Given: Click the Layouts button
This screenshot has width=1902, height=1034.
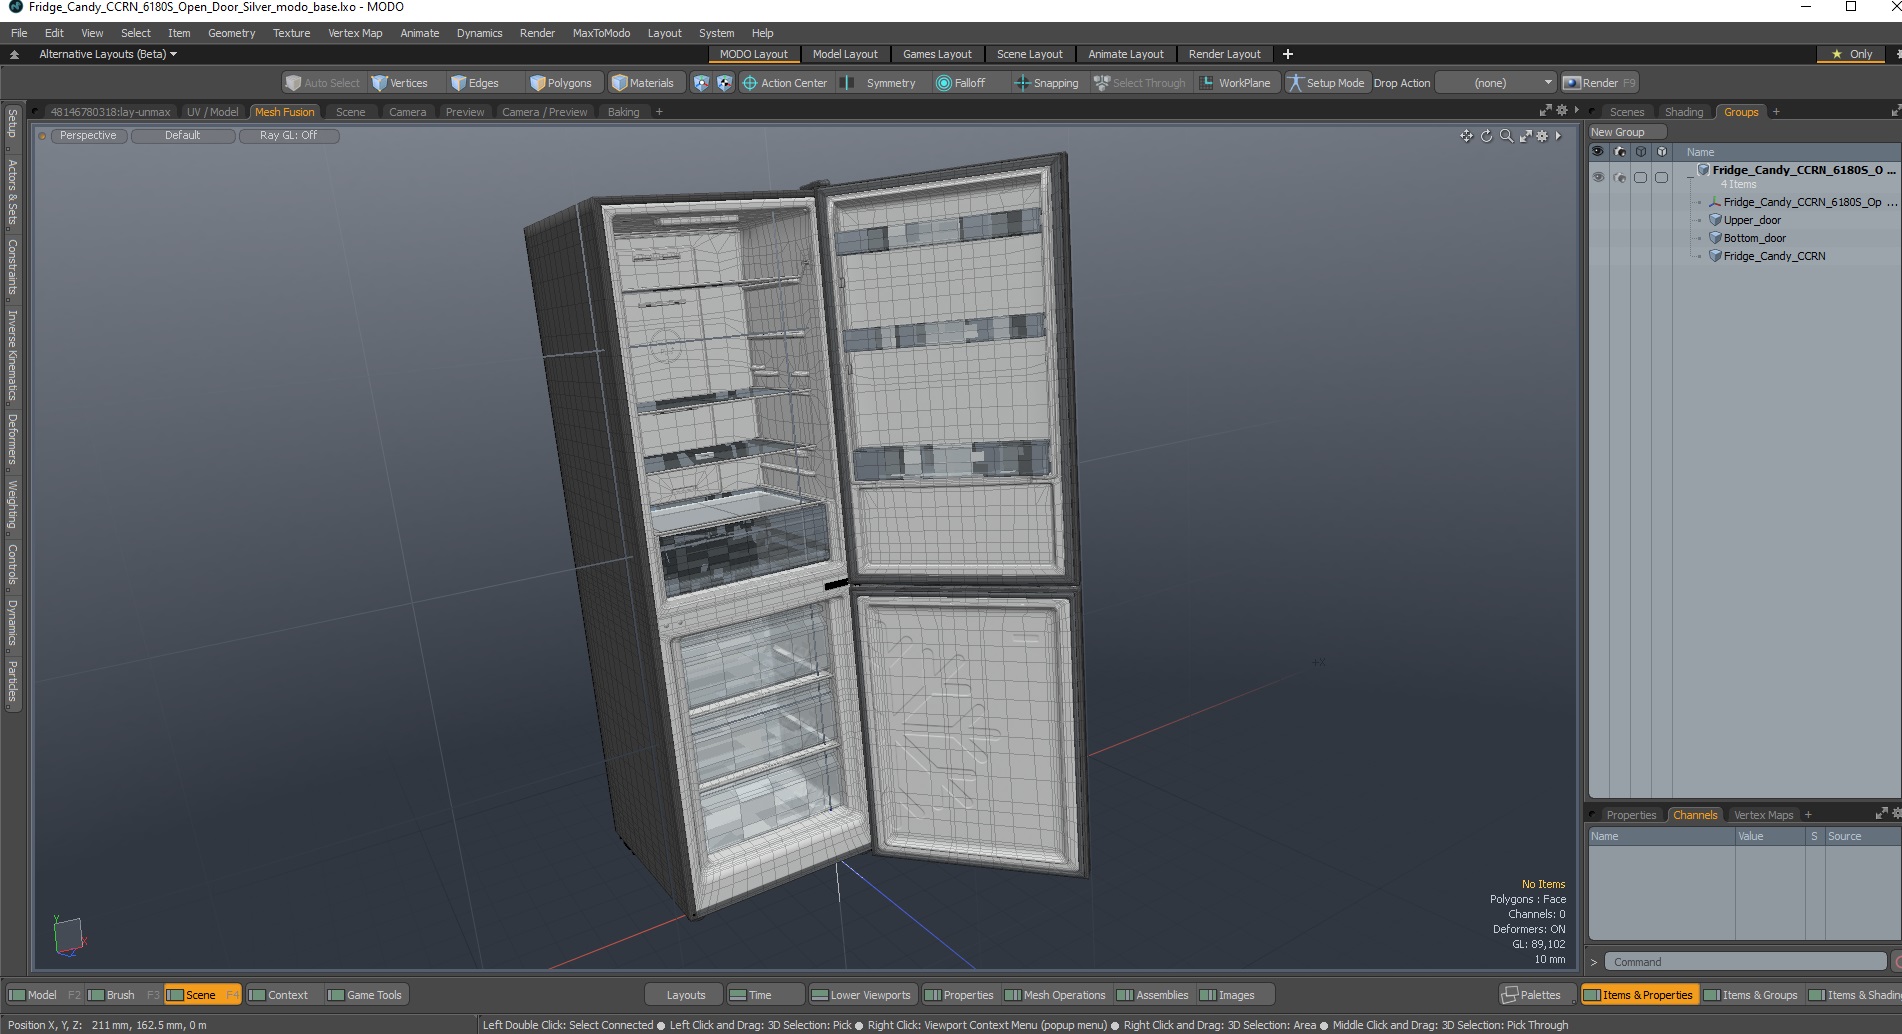Looking at the screenshot, I should coord(685,995).
